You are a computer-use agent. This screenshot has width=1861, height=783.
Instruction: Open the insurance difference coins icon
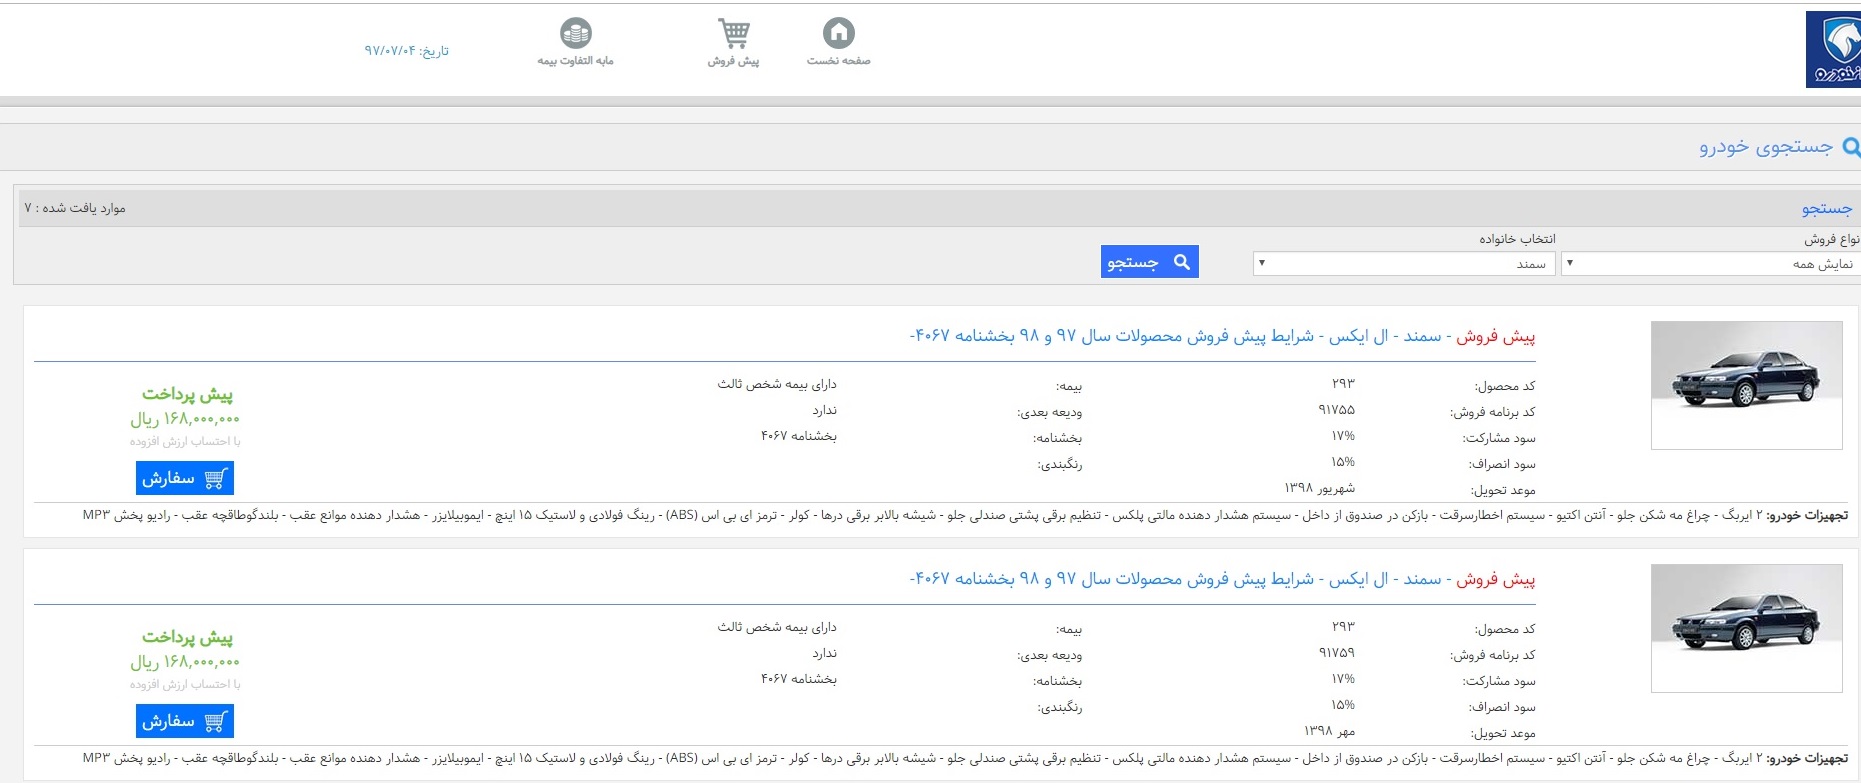(x=576, y=33)
